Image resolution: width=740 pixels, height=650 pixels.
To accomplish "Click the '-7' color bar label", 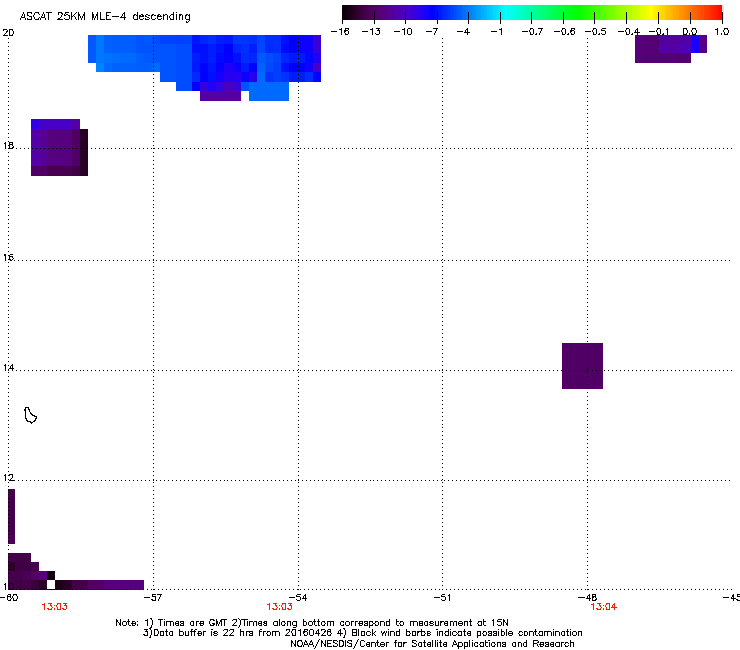I will [x=432, y=32].
